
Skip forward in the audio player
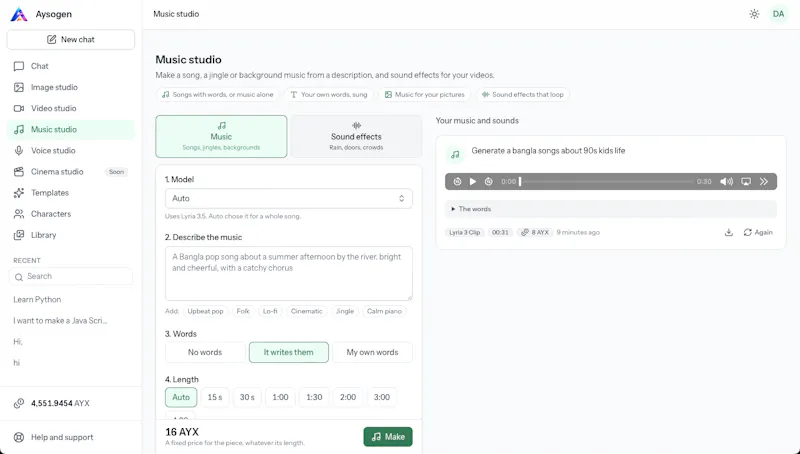click(x=489, y=182)
